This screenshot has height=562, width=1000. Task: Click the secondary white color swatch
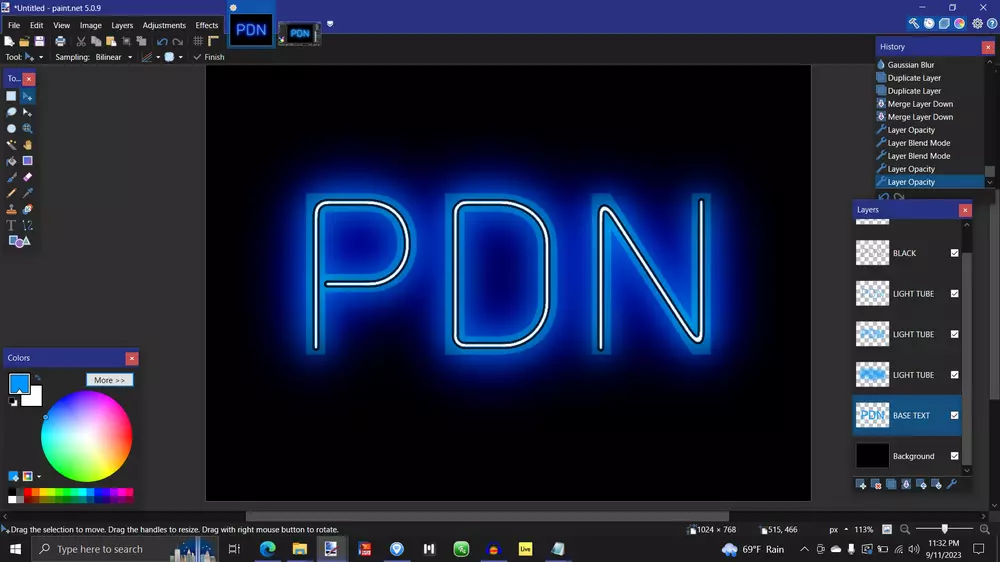[x=33, y=398]
